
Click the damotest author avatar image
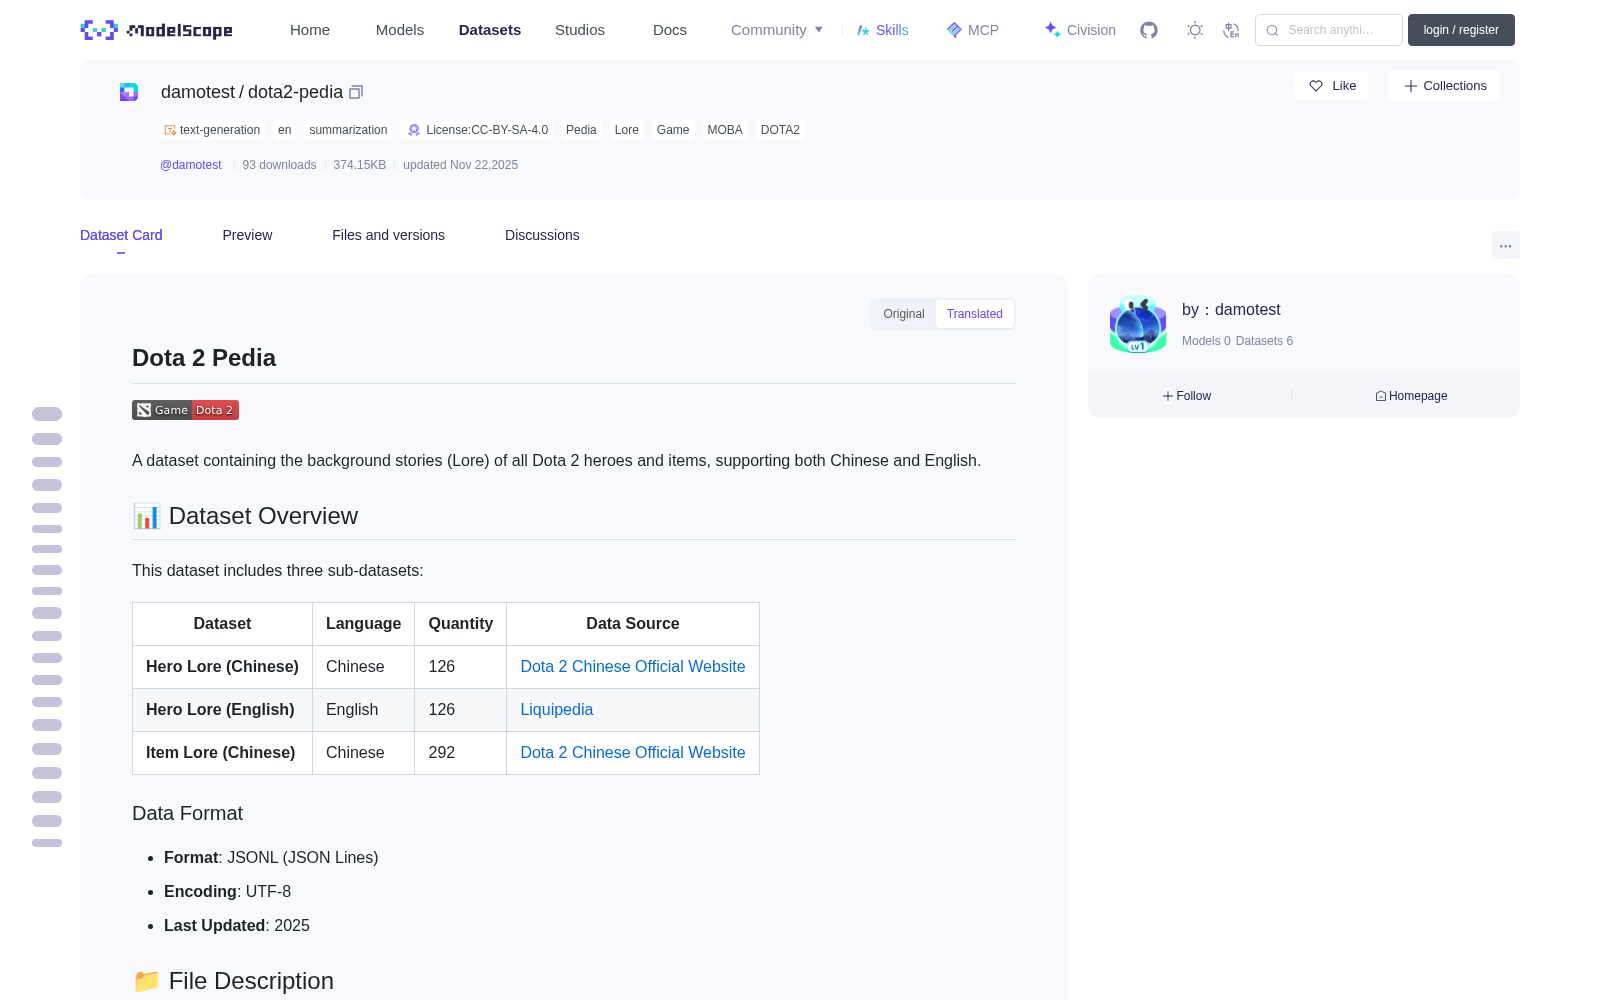[x=1138, y=324]
